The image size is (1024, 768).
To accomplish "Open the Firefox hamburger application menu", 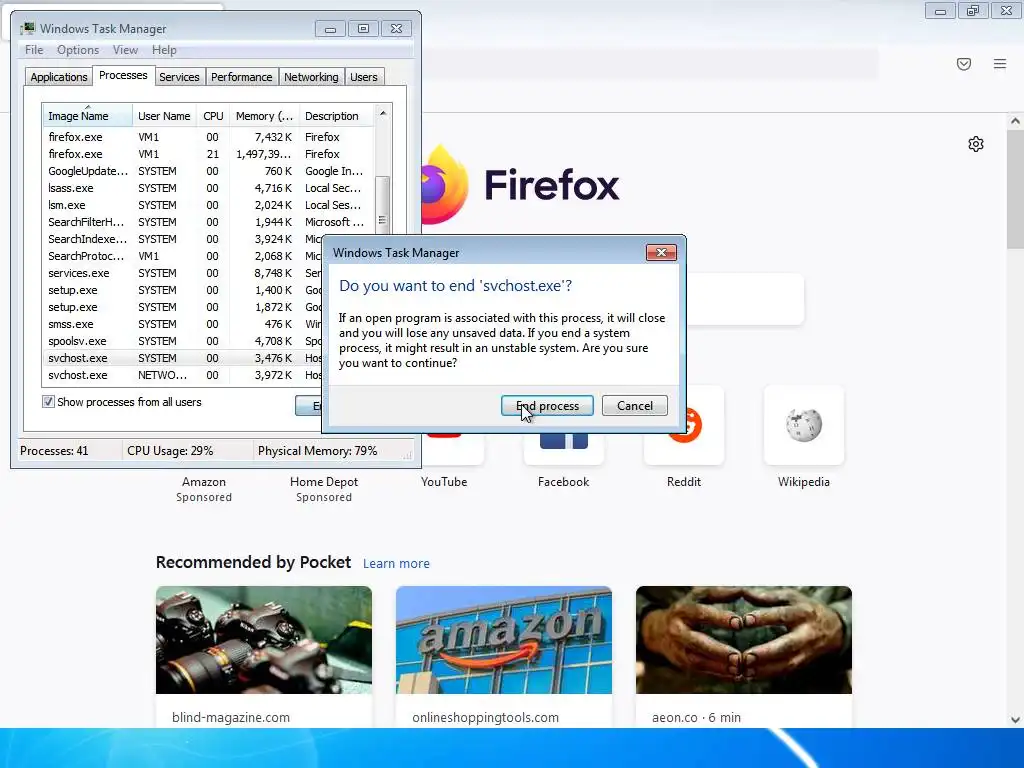I will point(1000,63).
